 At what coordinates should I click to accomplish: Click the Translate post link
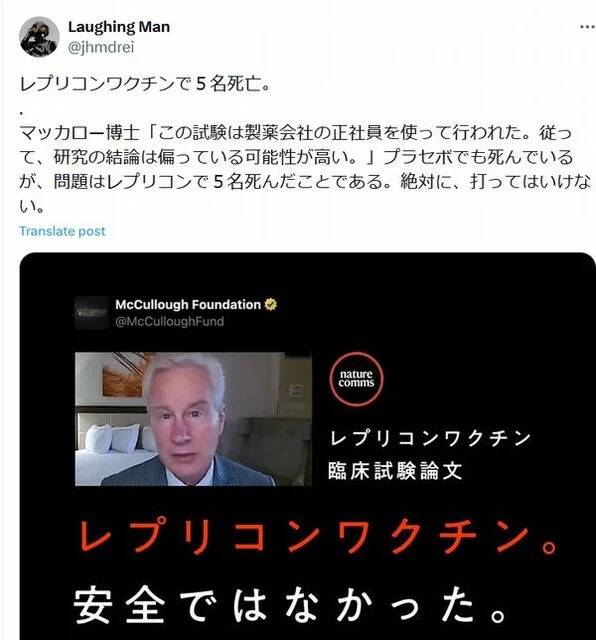[62, 231]
